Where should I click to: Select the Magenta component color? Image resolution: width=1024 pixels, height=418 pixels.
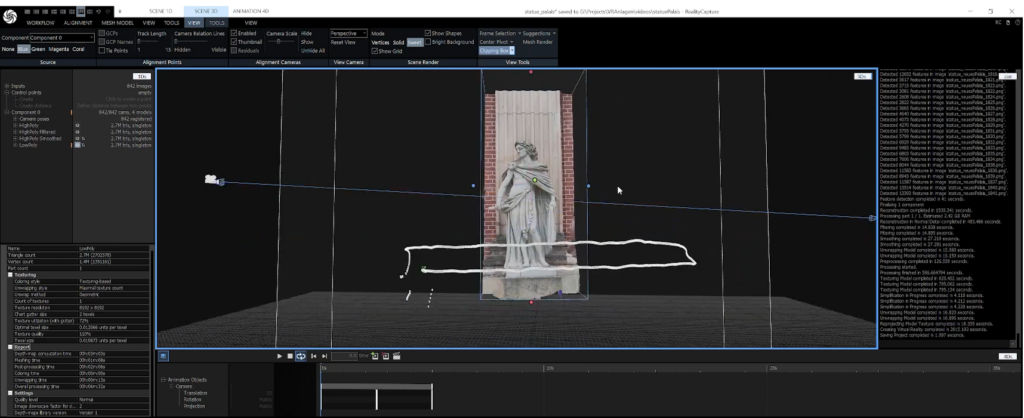[59, 49]
